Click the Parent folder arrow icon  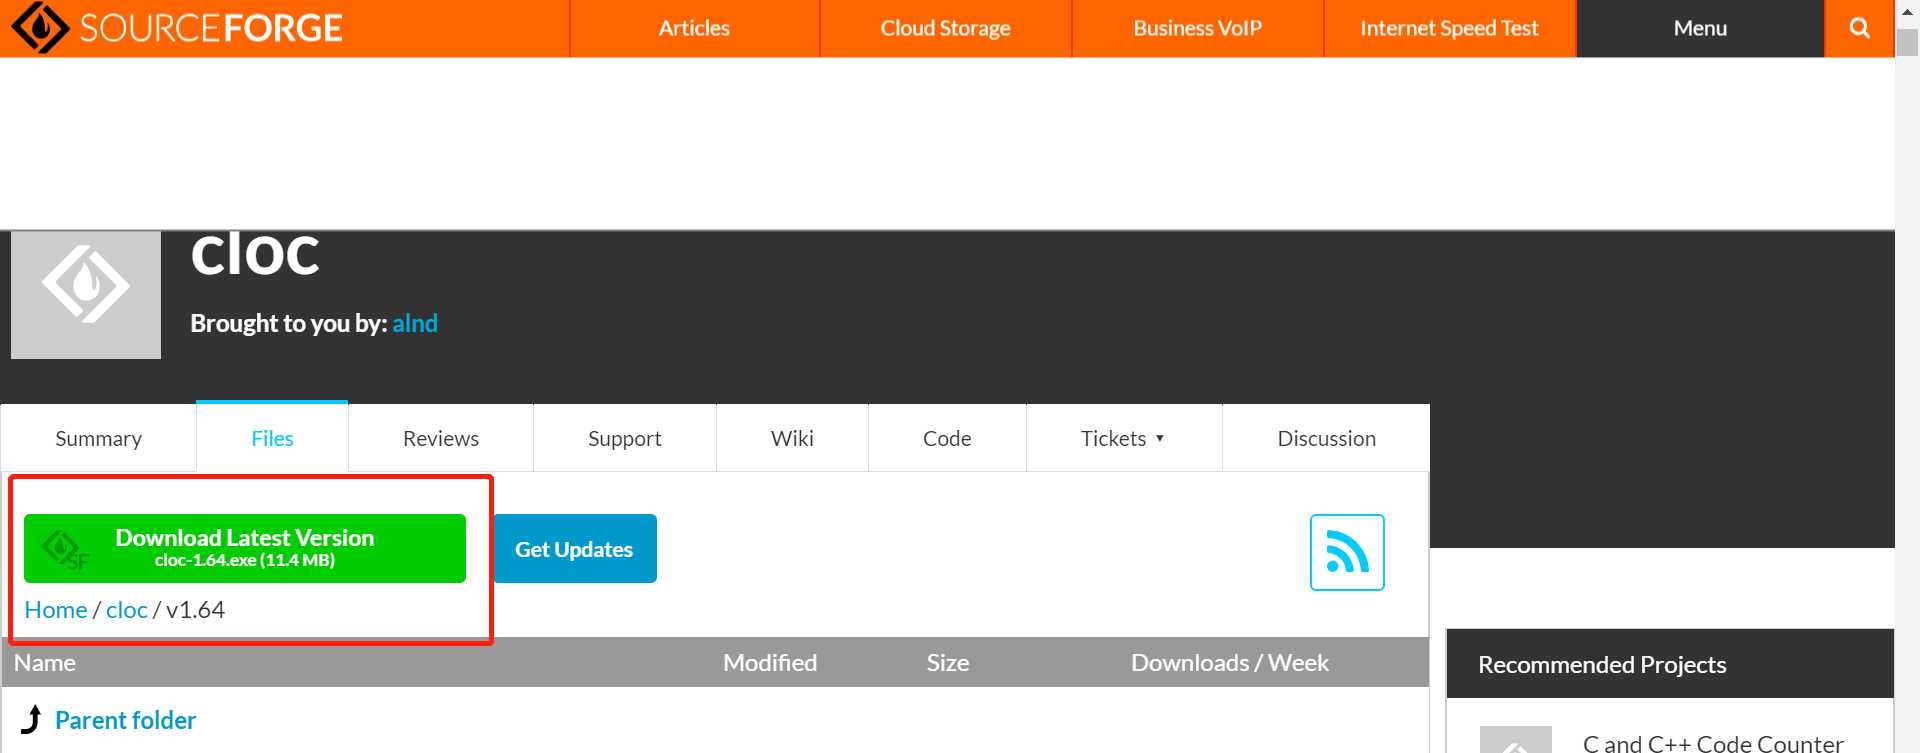click(x=32, y=719)
